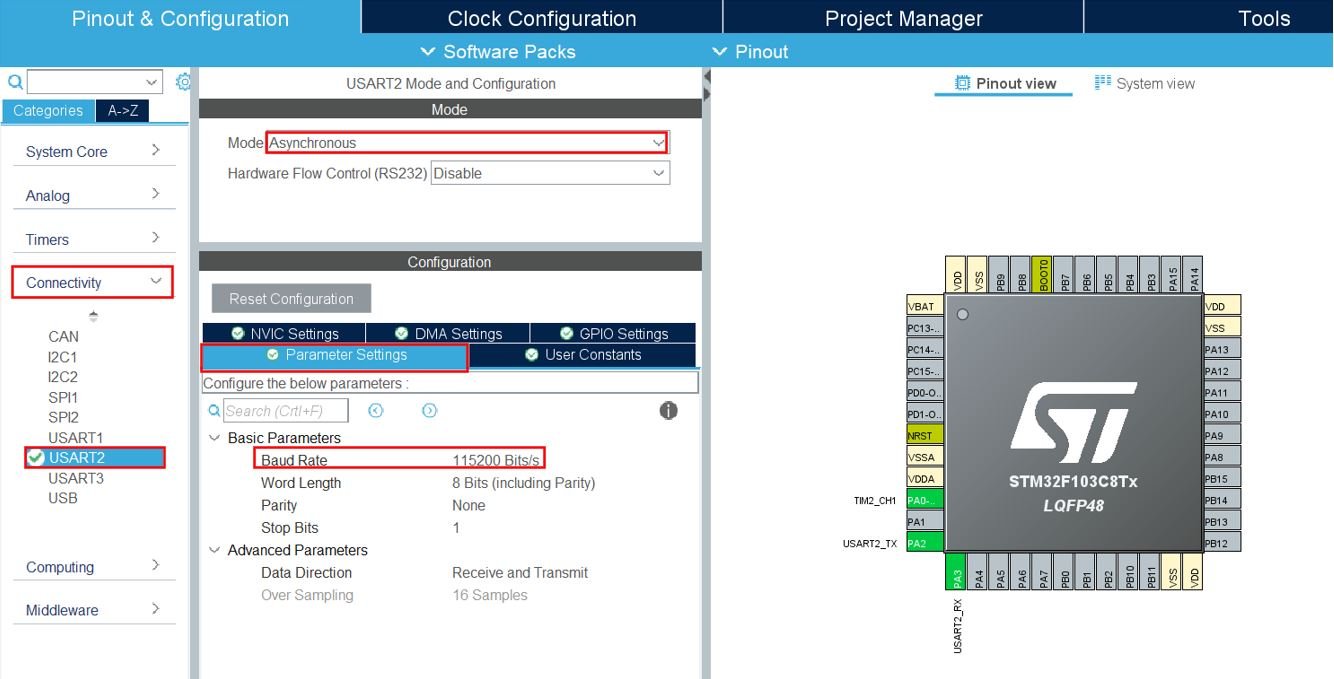Click the Reset Configuration button
The image size is (1334, 679).
tap(291, 299)
